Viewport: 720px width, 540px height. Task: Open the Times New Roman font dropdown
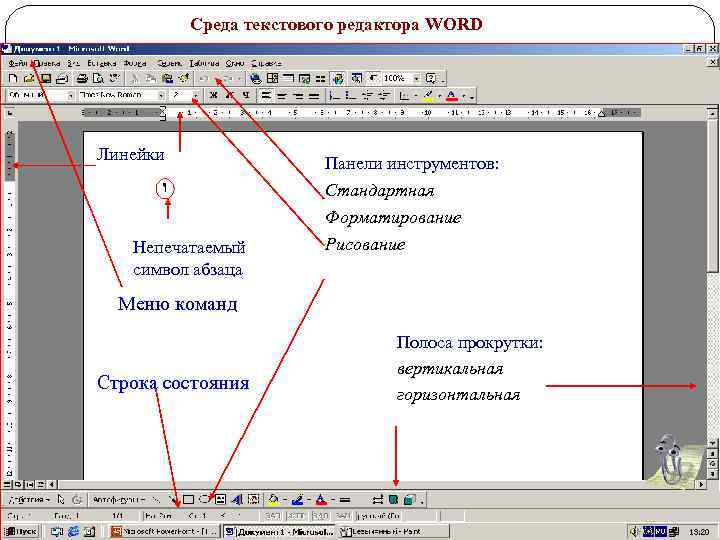(161, 96)
